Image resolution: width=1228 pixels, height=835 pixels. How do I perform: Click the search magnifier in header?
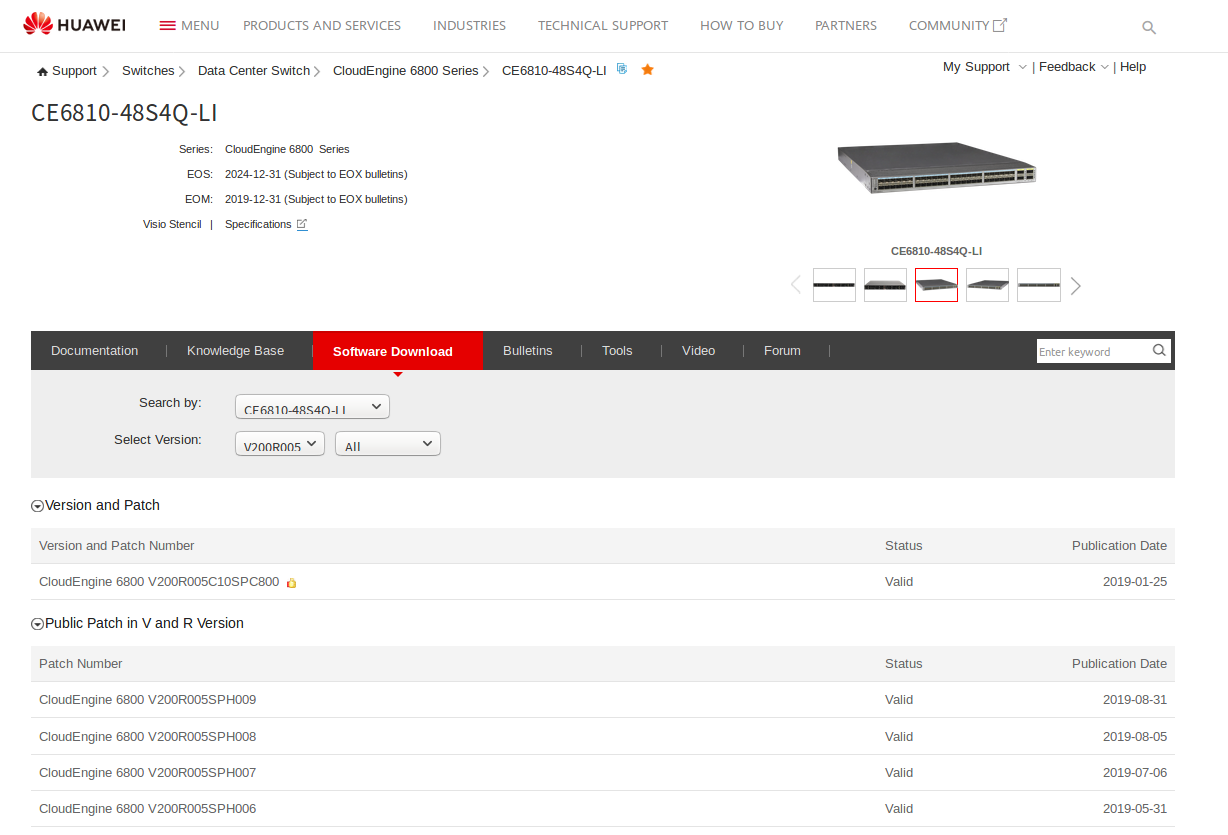pyautogui.click(x=1149, y=28)
